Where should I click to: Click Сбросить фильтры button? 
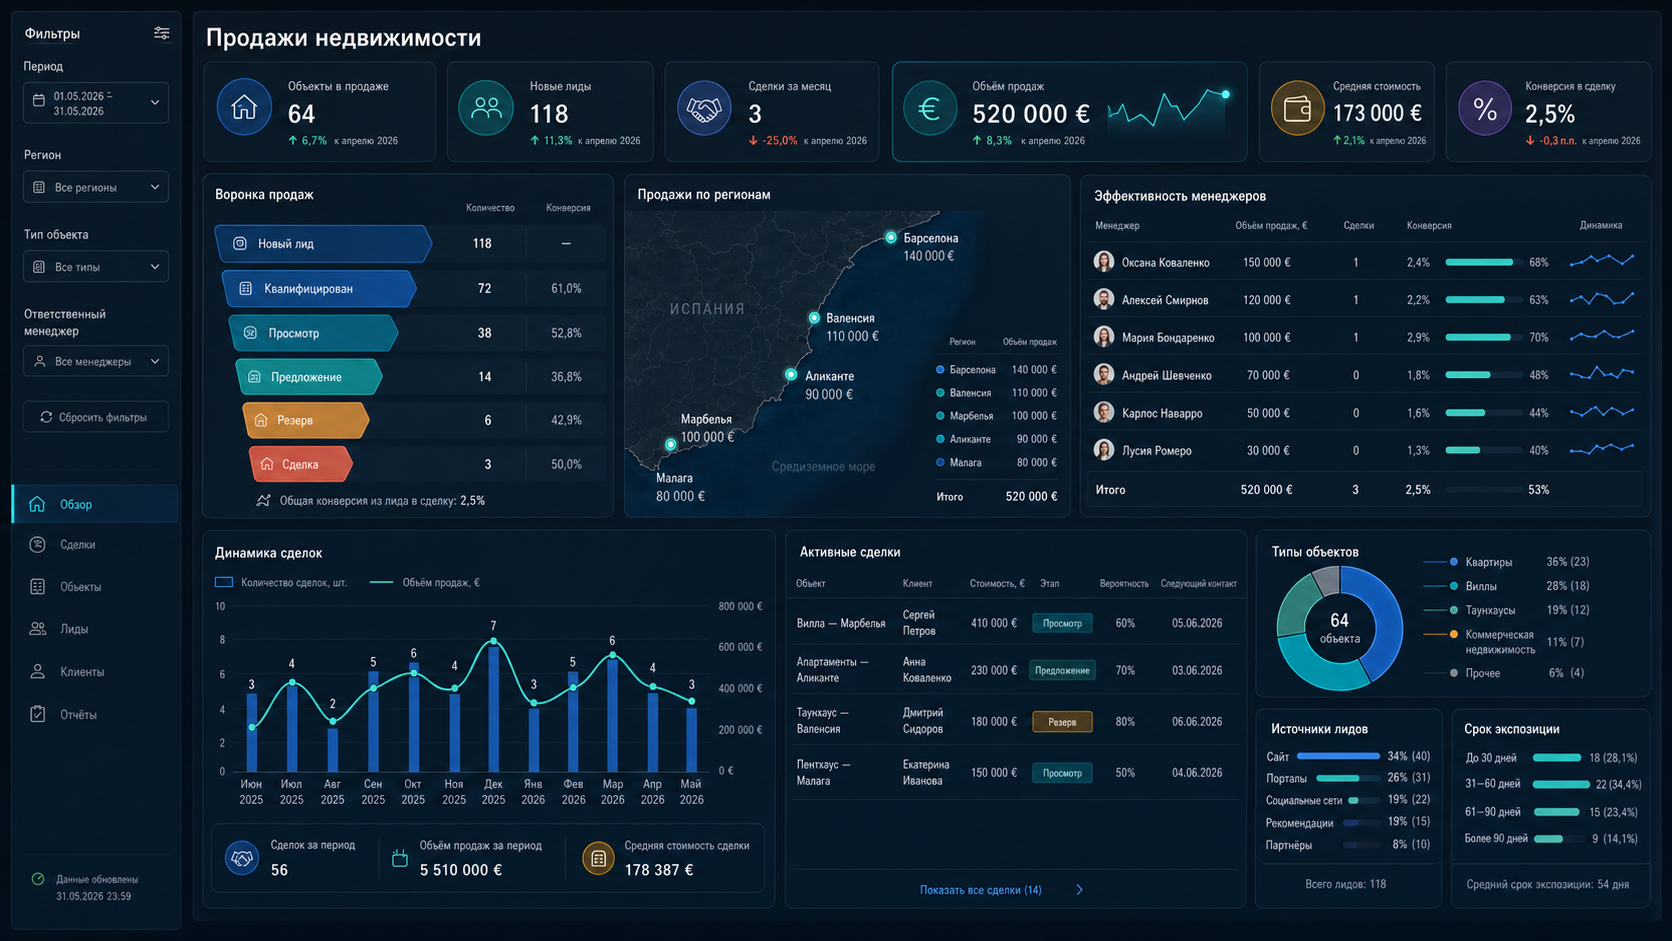[x=96, y=417]
